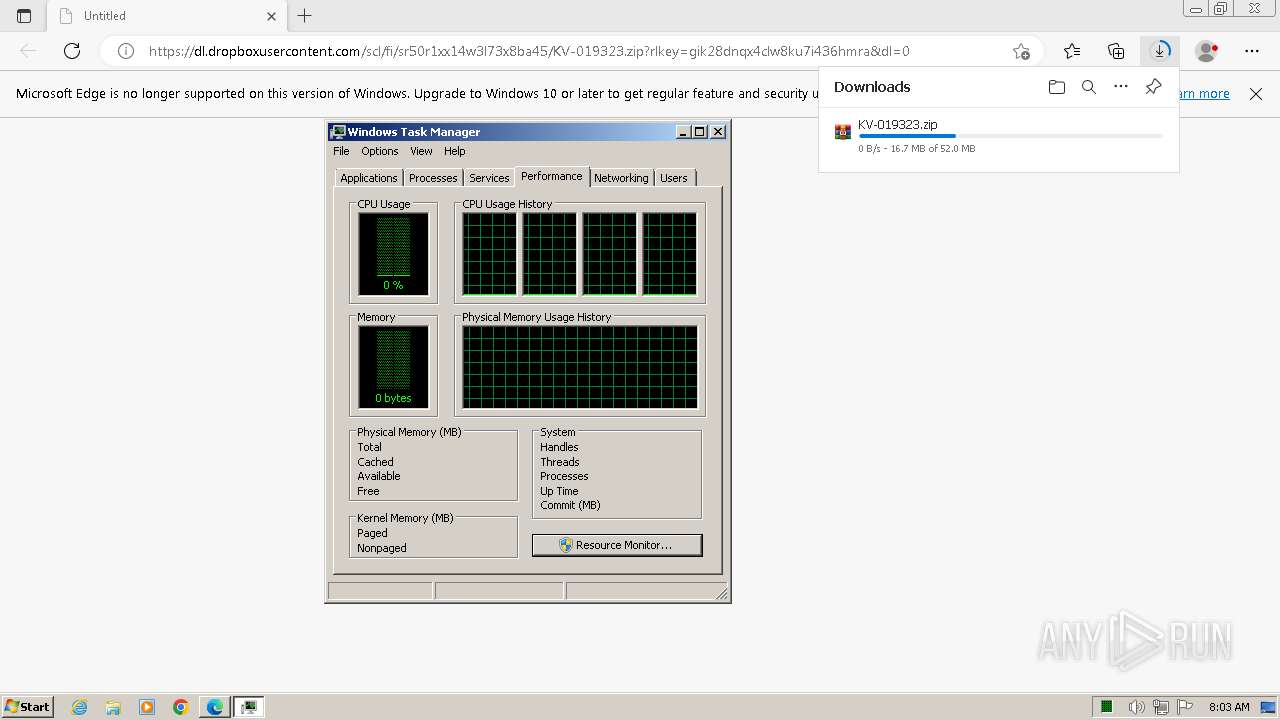The height and width of the screenshot is (720, 1280).
Task: Click the CPU Usage meter graph
Action: click(393, 254)
